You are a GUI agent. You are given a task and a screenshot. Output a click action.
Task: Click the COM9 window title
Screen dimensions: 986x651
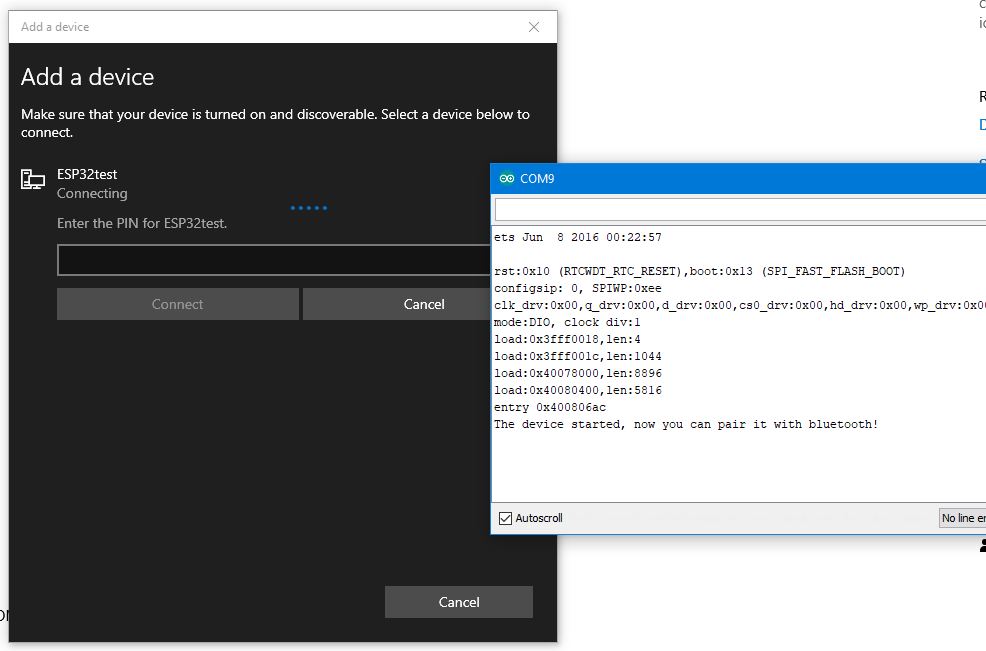click(x=537, y=179)
